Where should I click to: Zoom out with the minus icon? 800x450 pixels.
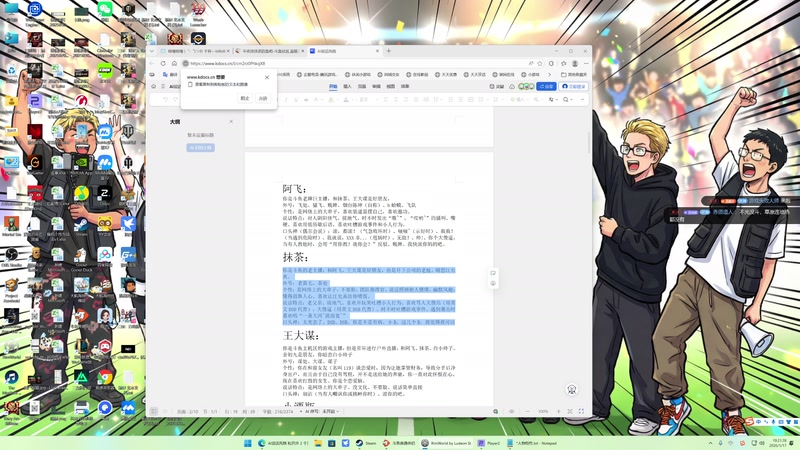(x=528, y=411)
